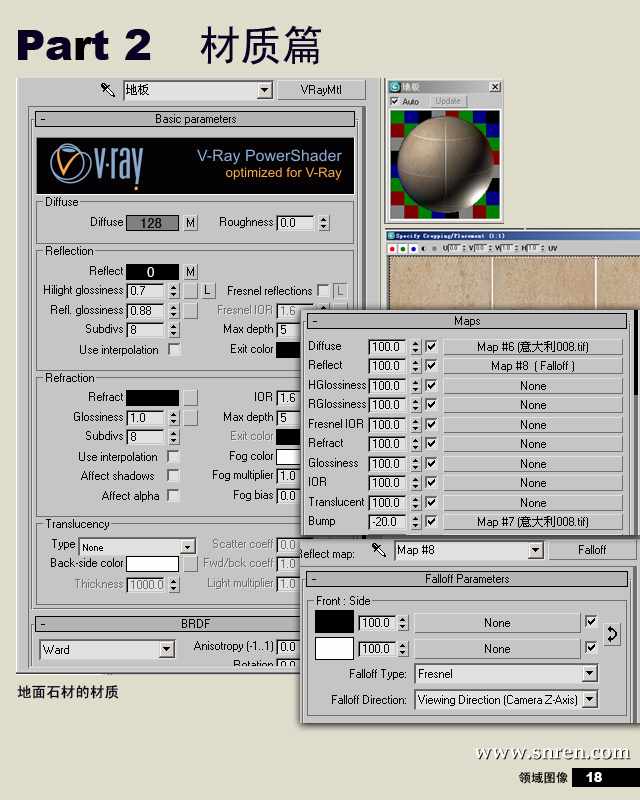
Task: Uncheck Reflect map enable checkbox
Action: click(x=431, y=366)
